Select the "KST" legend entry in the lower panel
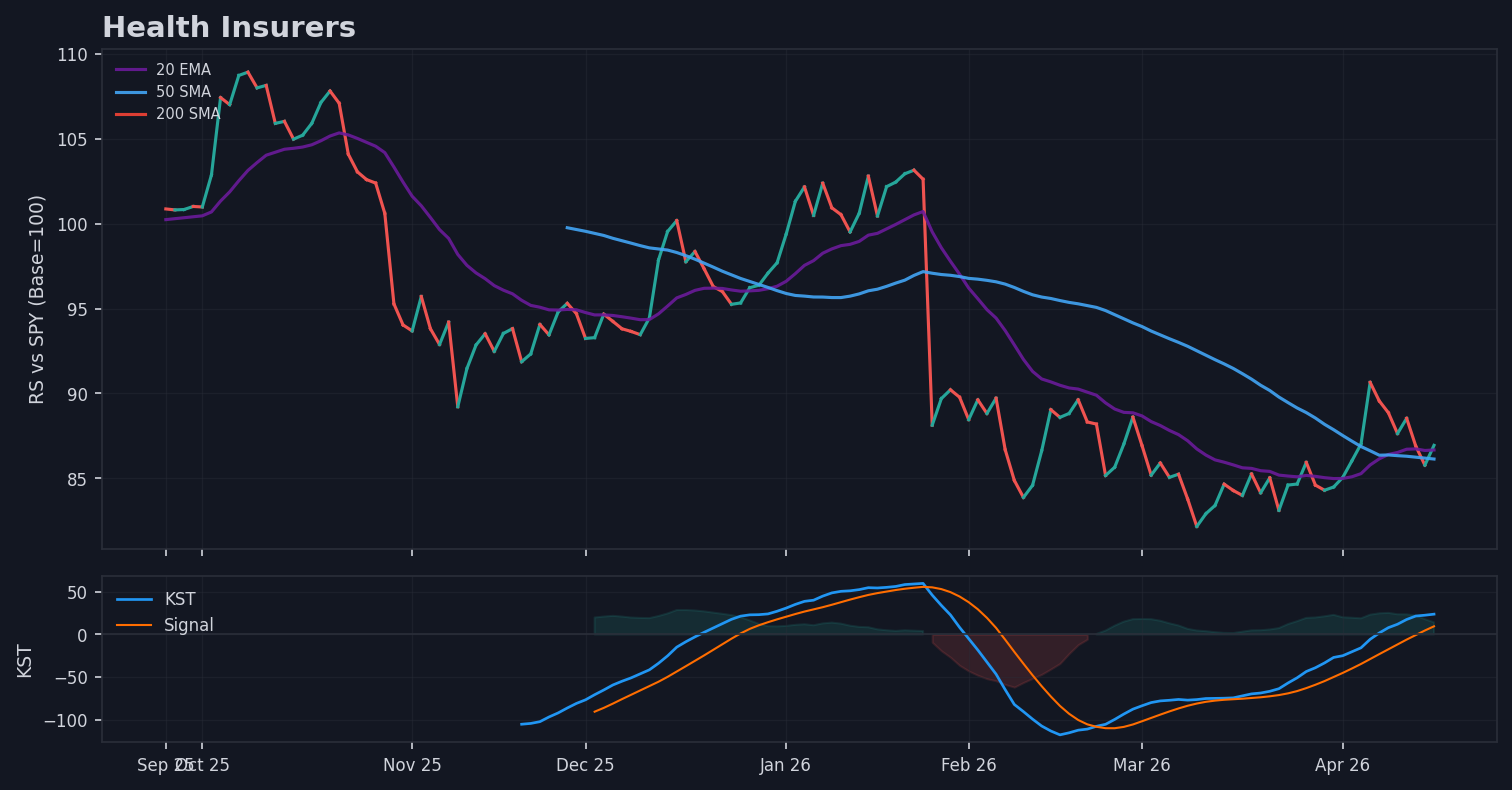This screenshot has height=790, width=1512. point(180,600)
